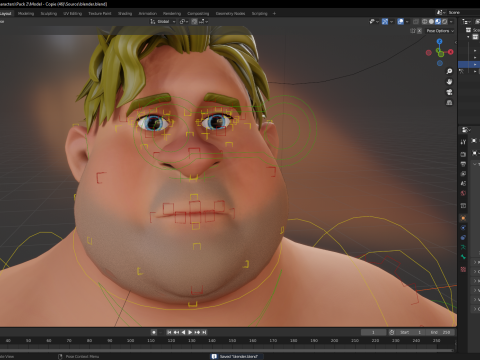
Task: Toggle the snap magnet in header
Action: point(195,21)
